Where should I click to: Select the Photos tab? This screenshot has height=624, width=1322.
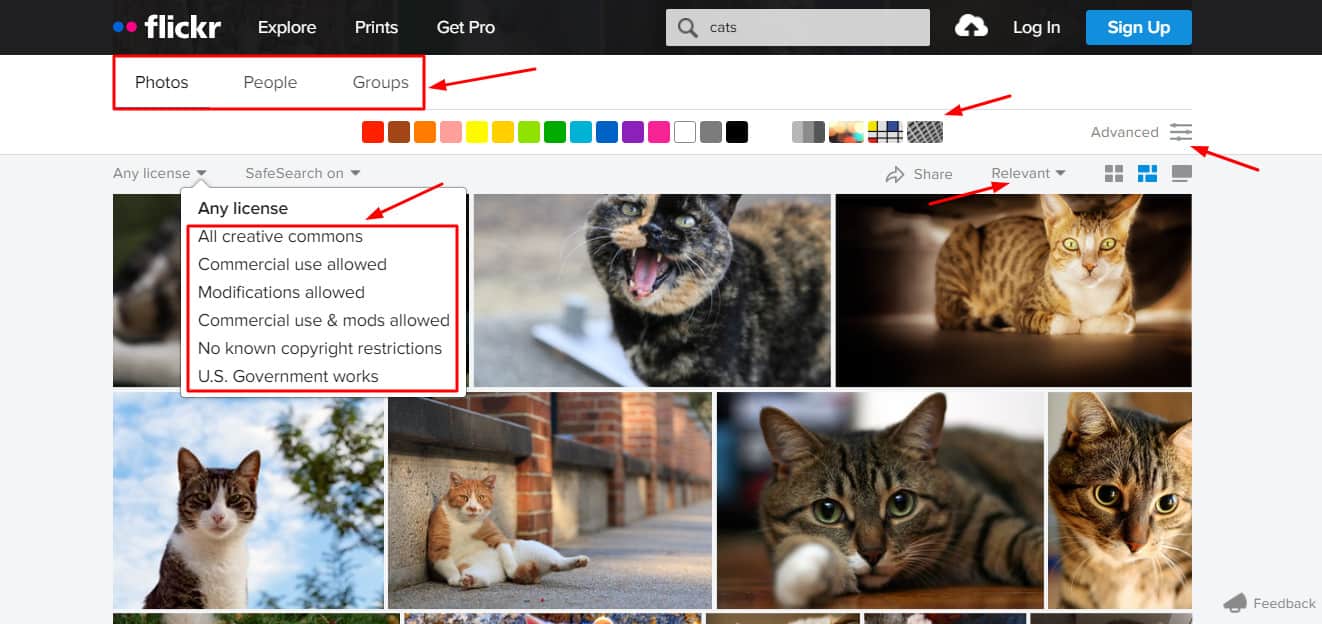pyautogui.click(x=162, y=82)
